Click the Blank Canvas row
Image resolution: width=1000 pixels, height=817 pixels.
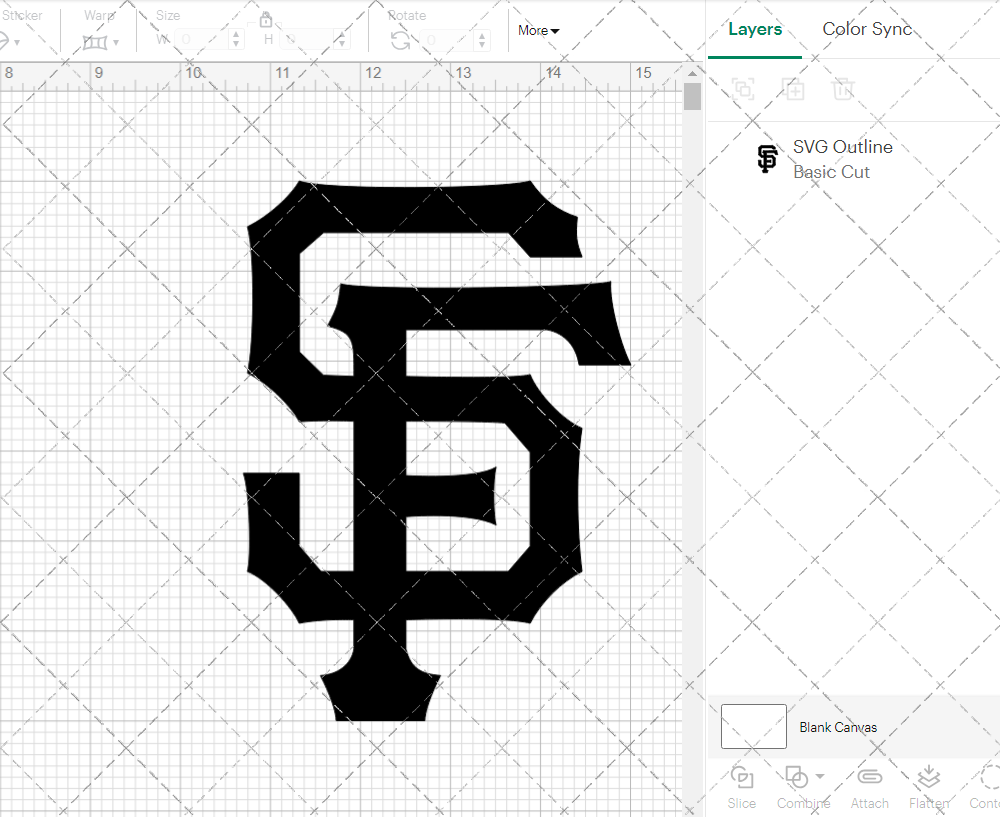840,727
